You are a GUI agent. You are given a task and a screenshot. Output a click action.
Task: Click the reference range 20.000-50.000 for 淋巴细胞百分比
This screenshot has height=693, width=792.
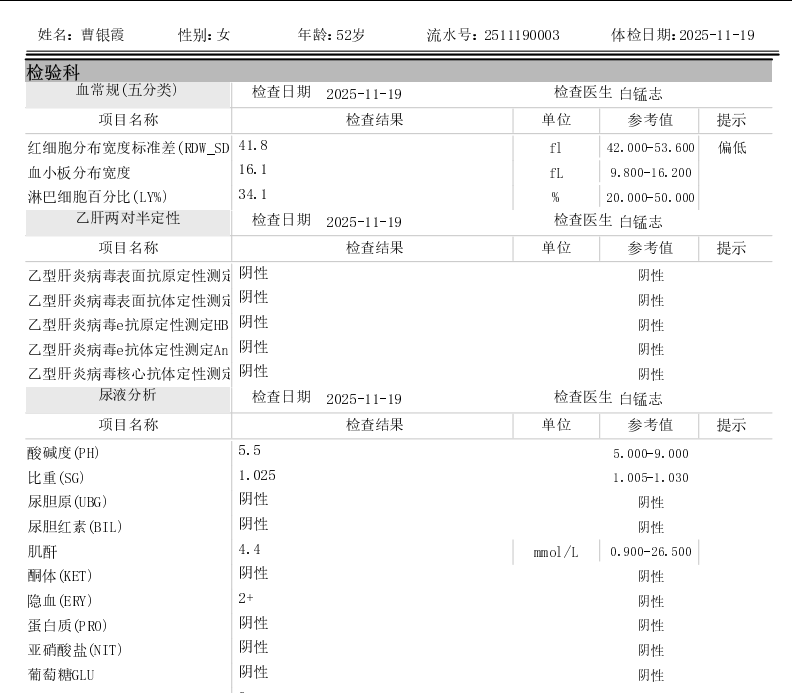click(650, 197)
